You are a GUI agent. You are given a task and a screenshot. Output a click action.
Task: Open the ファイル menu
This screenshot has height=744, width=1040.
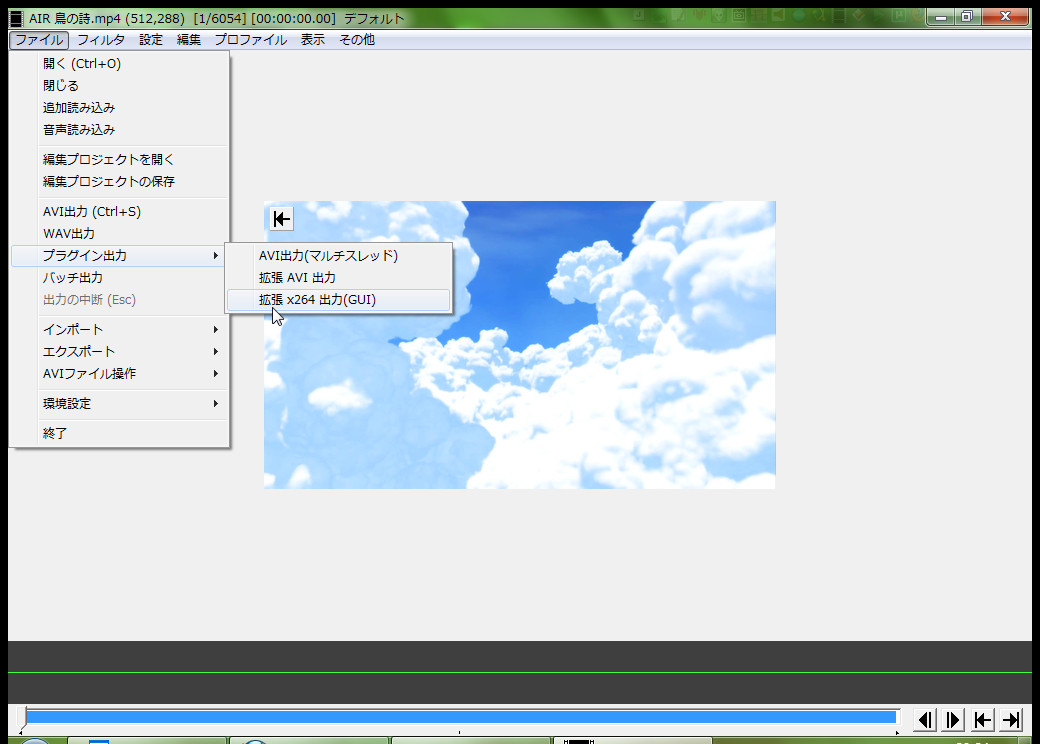[x=39, y=40]
